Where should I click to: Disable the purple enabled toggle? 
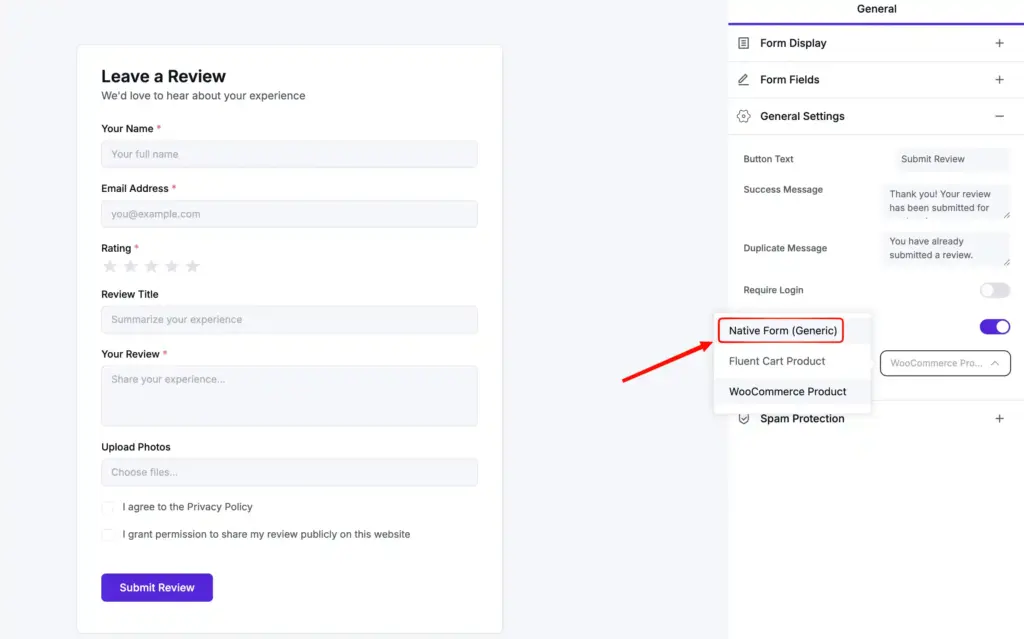click(994, 326)
